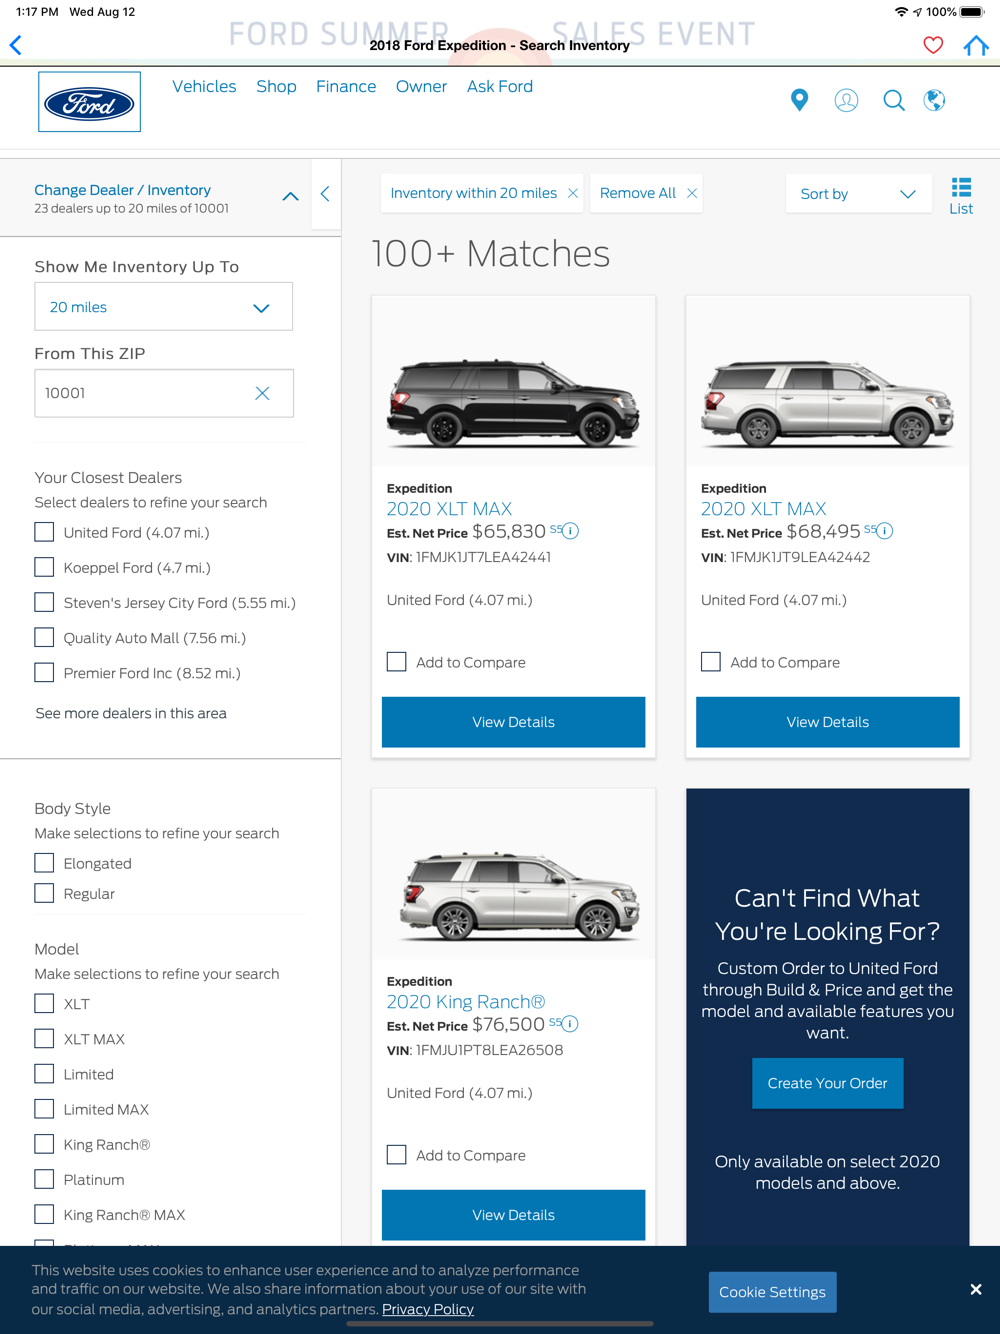Open price info icon for $65,830 Expedition
Screen dimensions: 1000x1334
tap(570, 531)
